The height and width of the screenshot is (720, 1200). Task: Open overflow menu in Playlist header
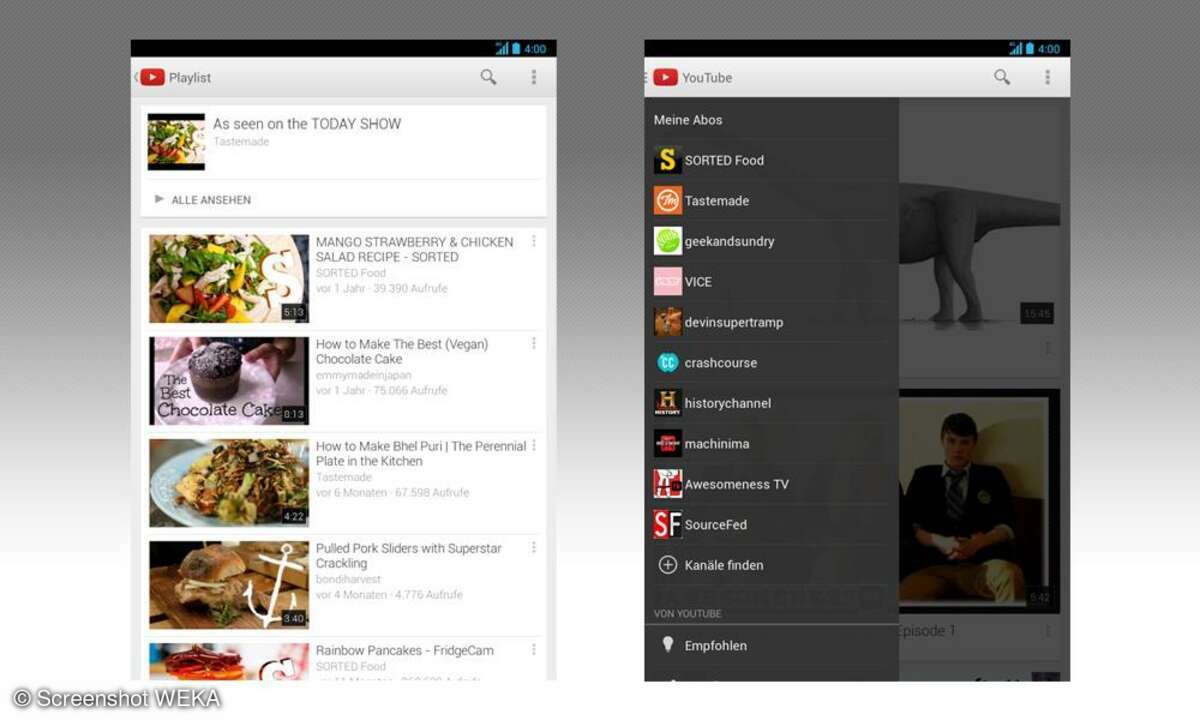point(534,77)
